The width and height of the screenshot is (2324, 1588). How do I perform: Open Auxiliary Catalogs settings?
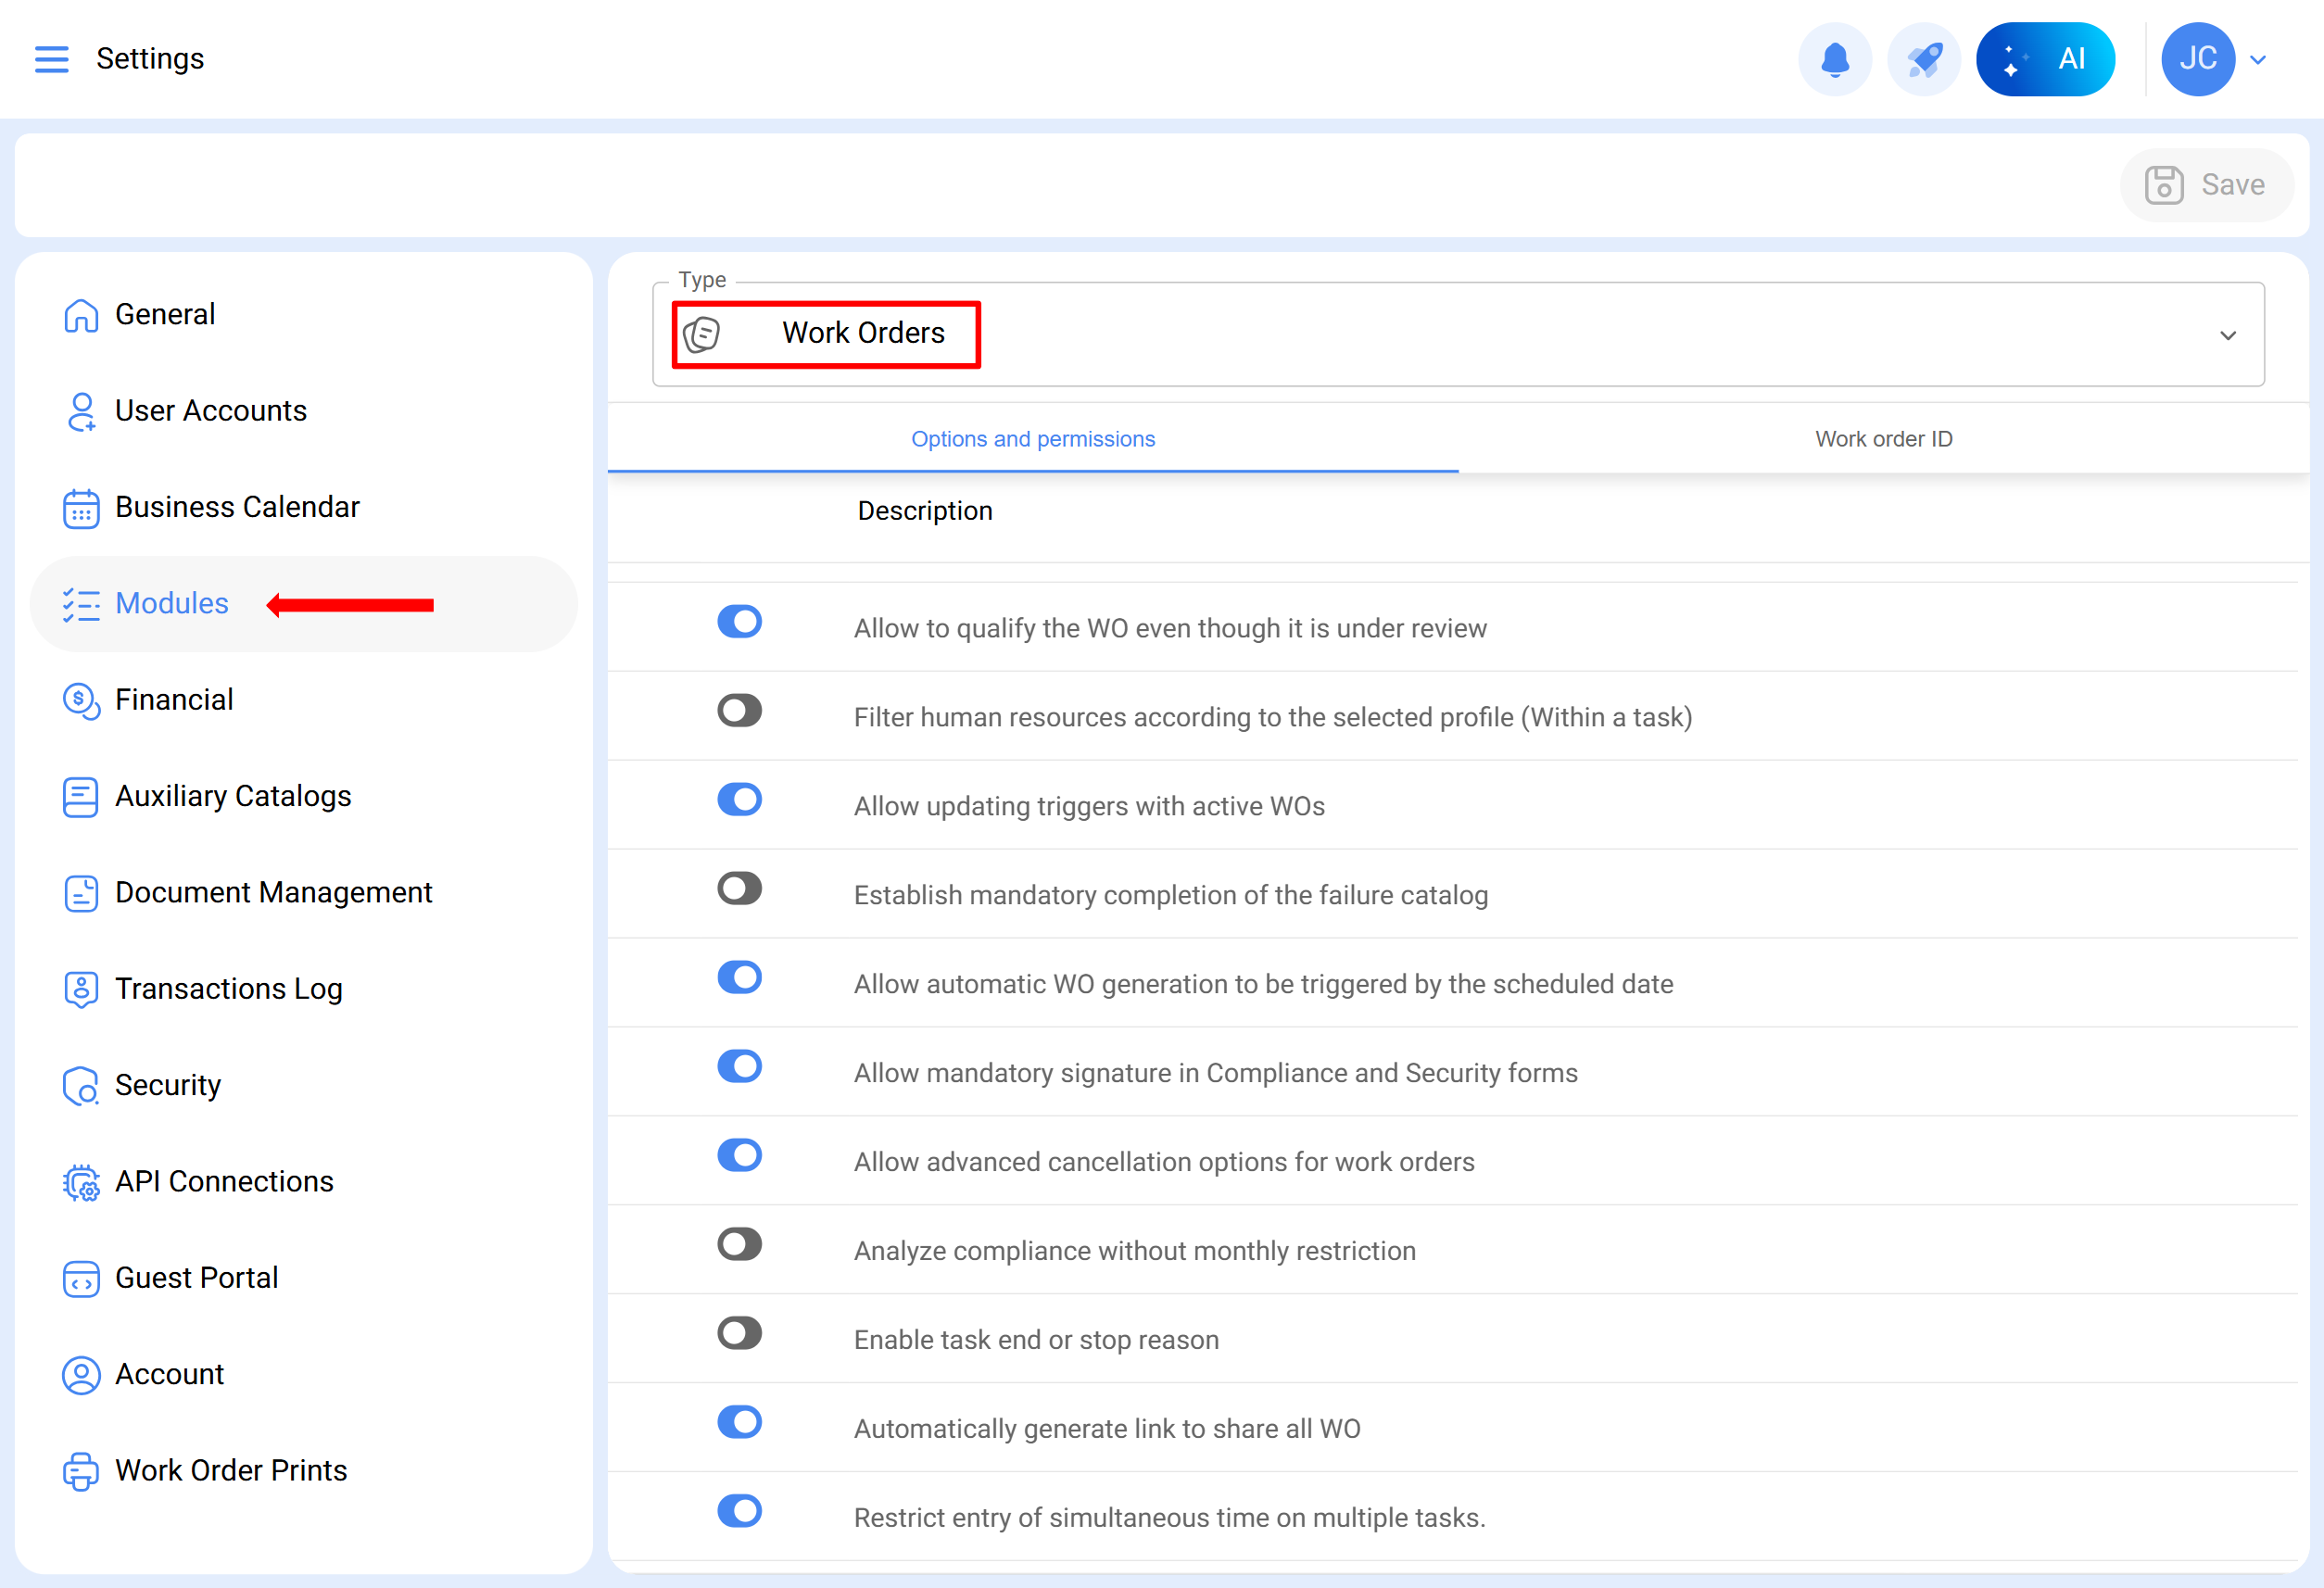233,796
